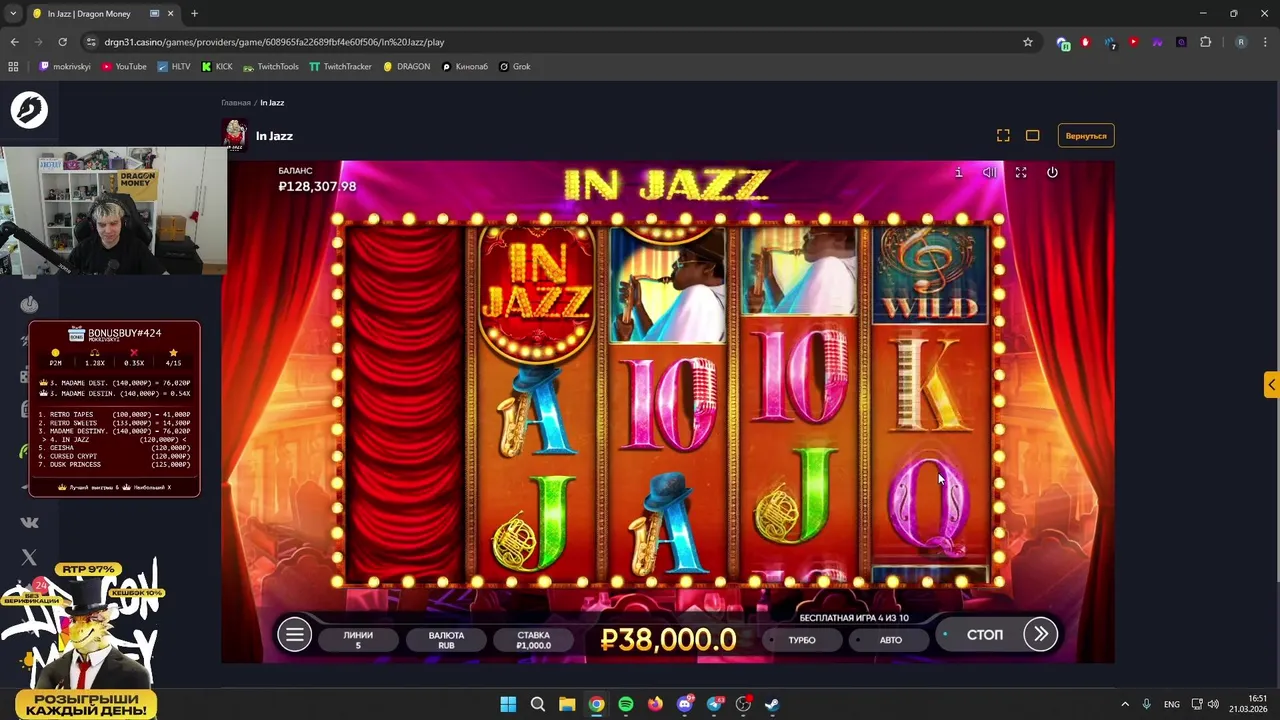This screenshot has height=720, width=1280.
Task: Open the X social icon
Action: (29, 557)
